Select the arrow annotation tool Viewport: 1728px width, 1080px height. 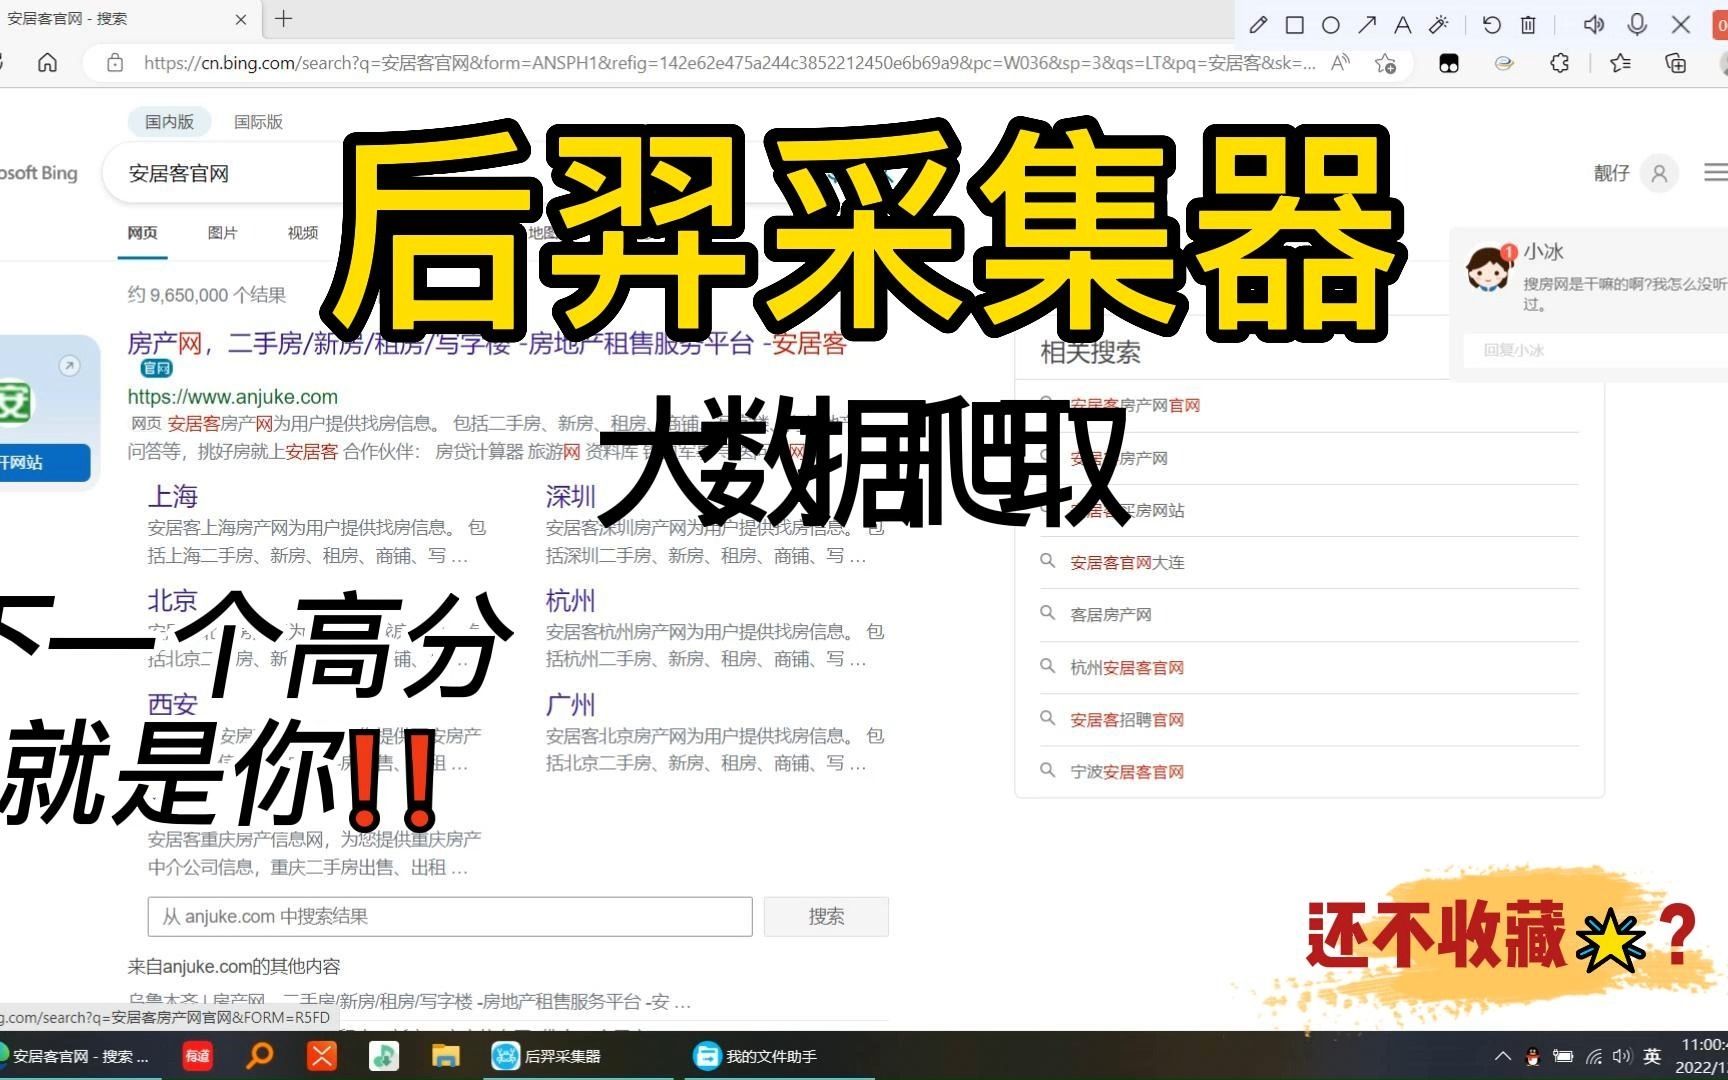[1367, 25]
